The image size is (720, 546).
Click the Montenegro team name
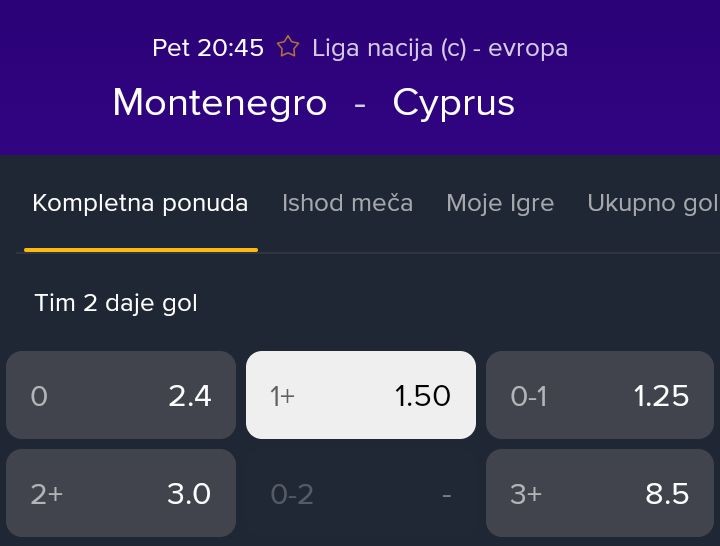point(220,102)
